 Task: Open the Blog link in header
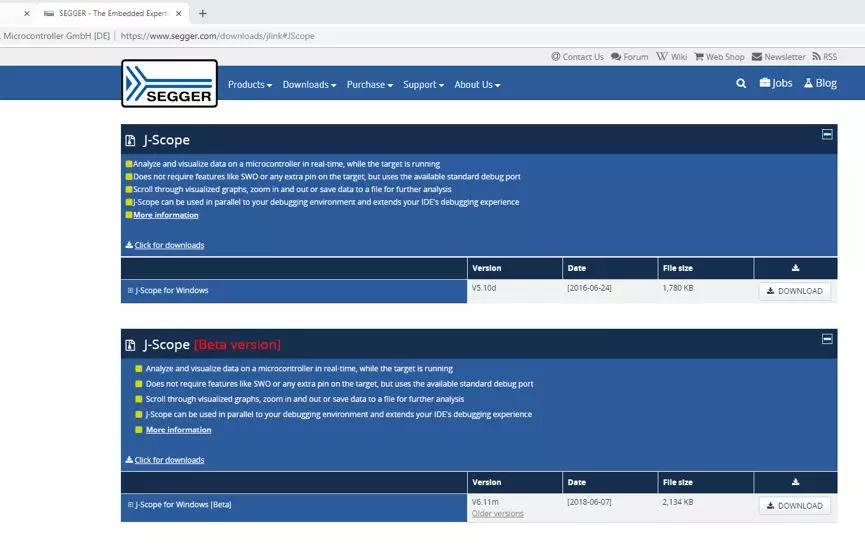(820, 83)
